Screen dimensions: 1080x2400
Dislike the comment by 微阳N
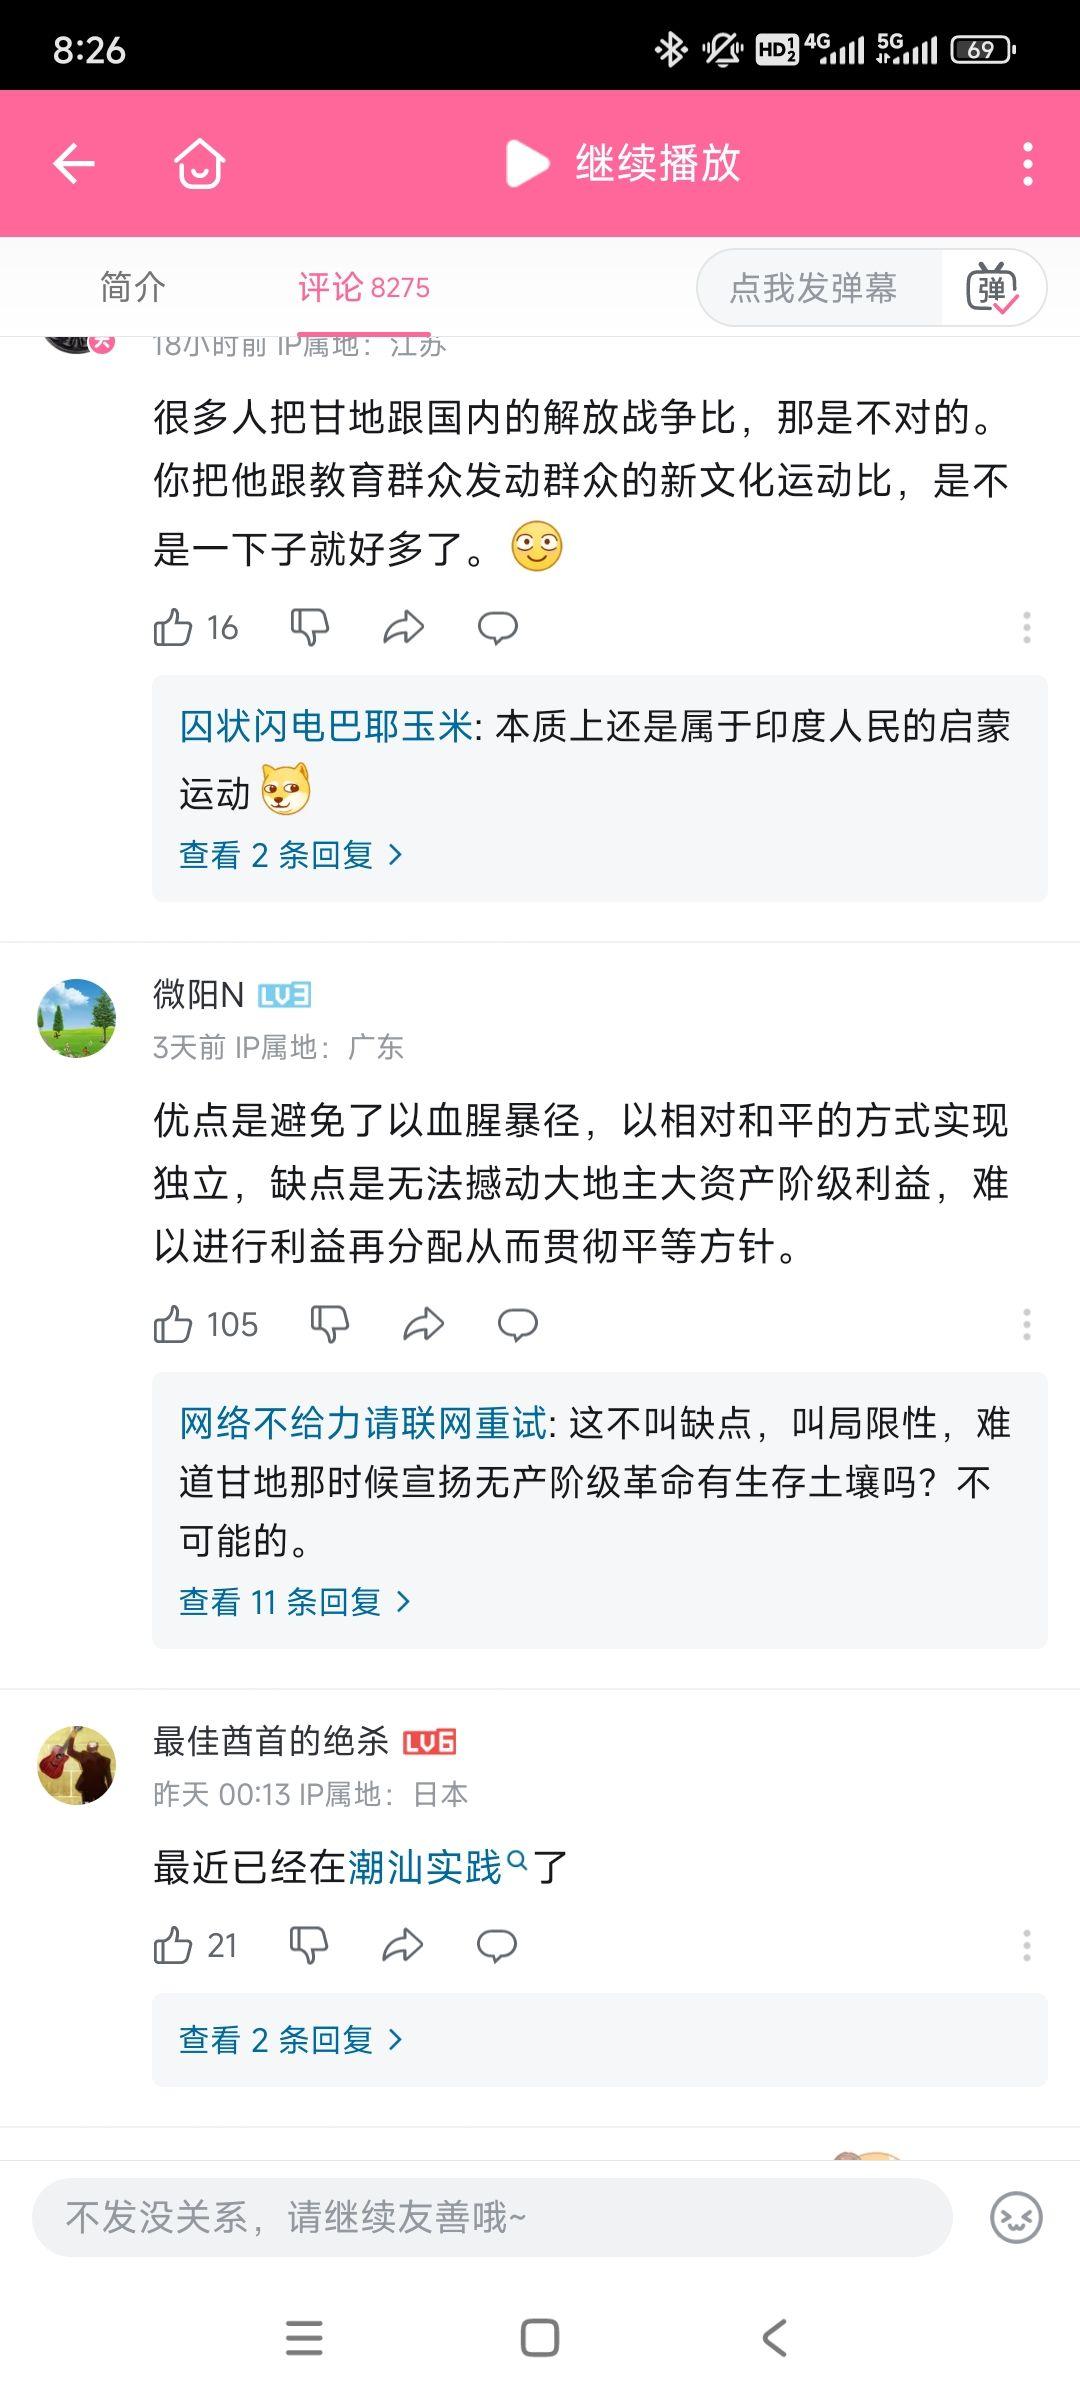(329, 1324)
